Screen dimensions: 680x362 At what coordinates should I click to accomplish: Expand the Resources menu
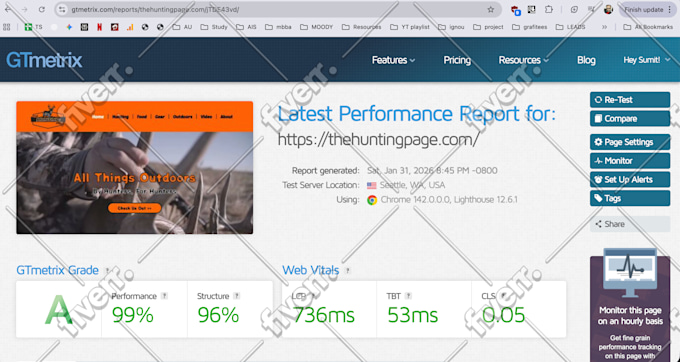(x=523, y=60)
